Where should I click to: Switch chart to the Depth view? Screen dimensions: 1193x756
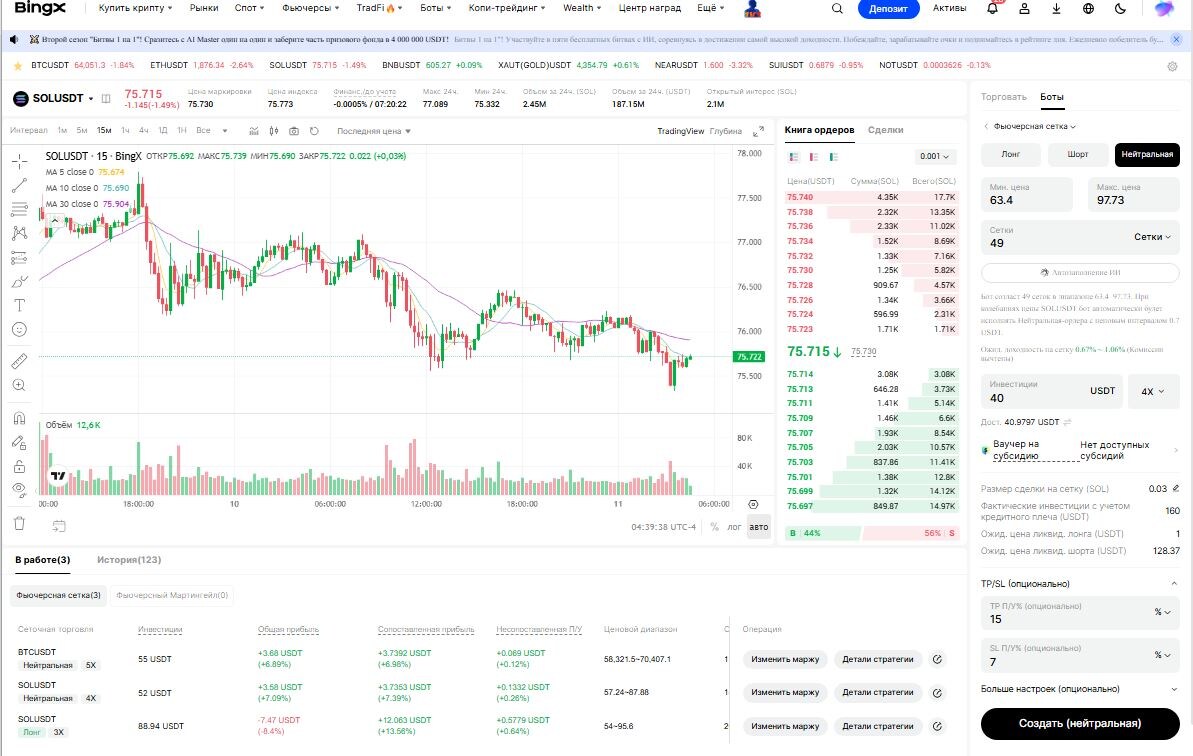pyautogui.click(x=725, y=131)
